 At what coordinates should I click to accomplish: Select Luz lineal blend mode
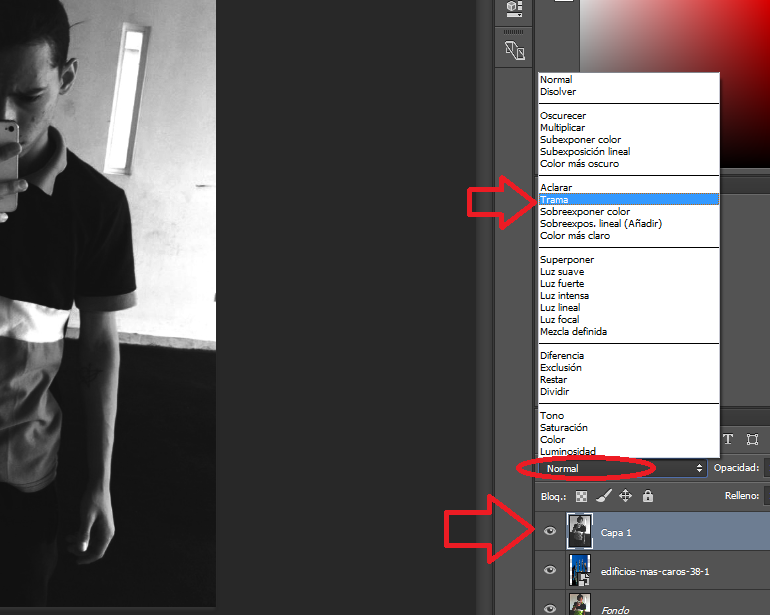(629, 308)
